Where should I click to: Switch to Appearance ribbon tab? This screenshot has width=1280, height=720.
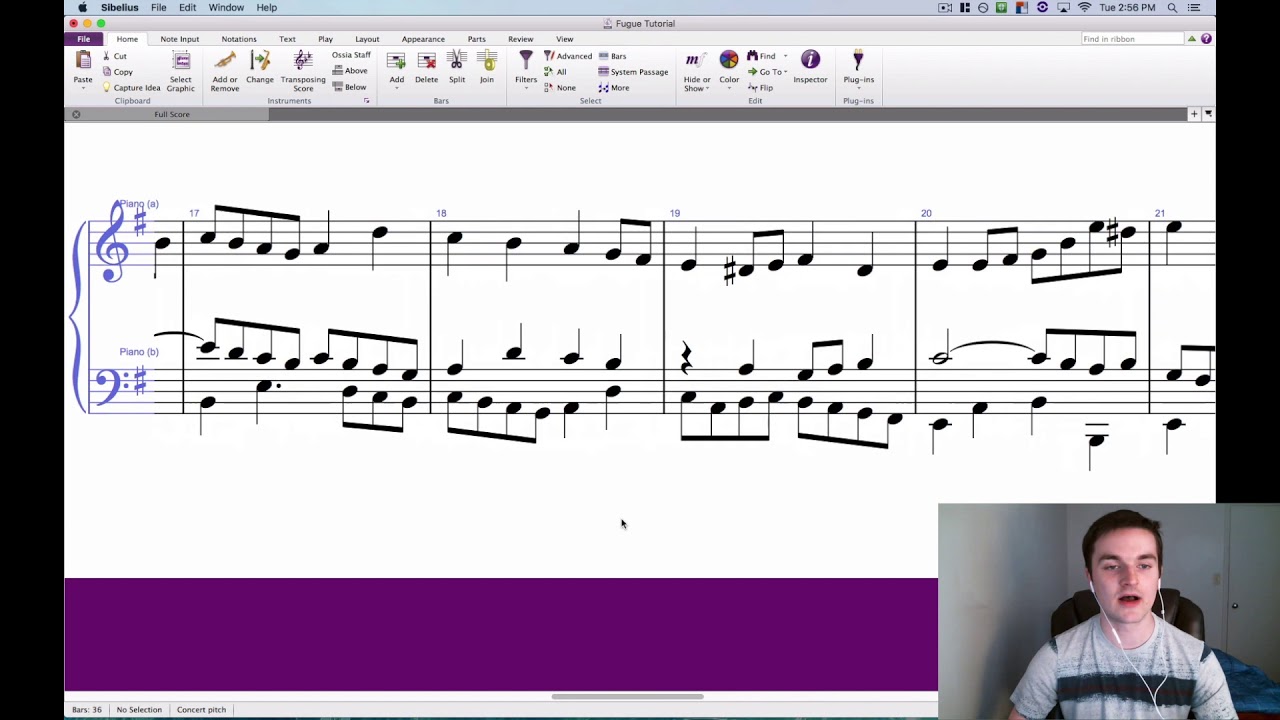[x=423, y=39]
